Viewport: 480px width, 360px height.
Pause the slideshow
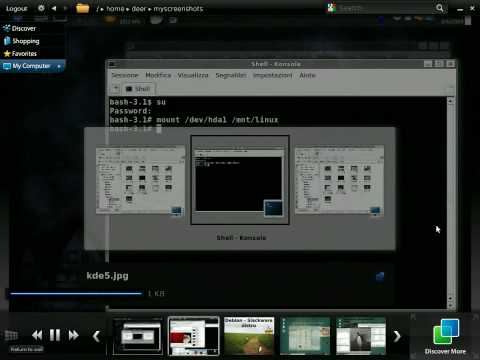coord(55,335)
